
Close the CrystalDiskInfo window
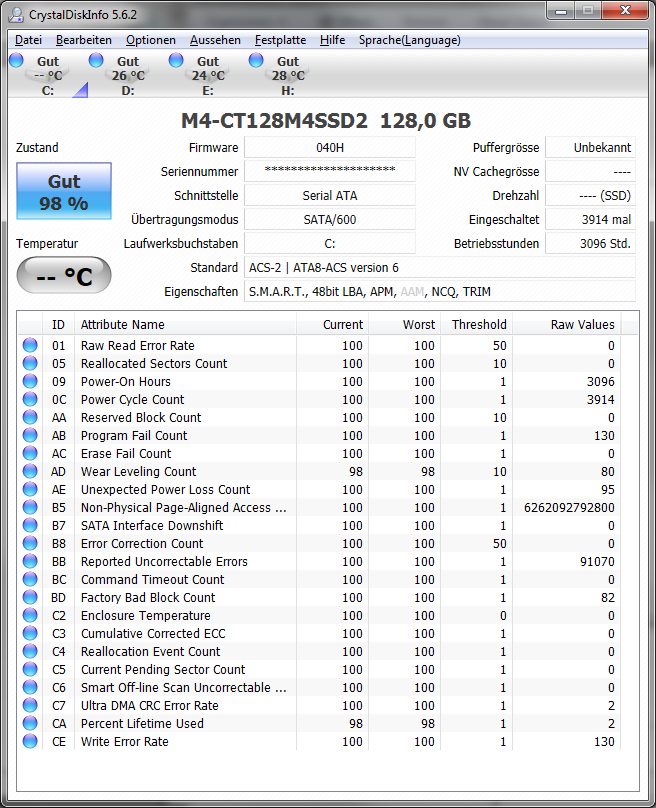[625, 11]
